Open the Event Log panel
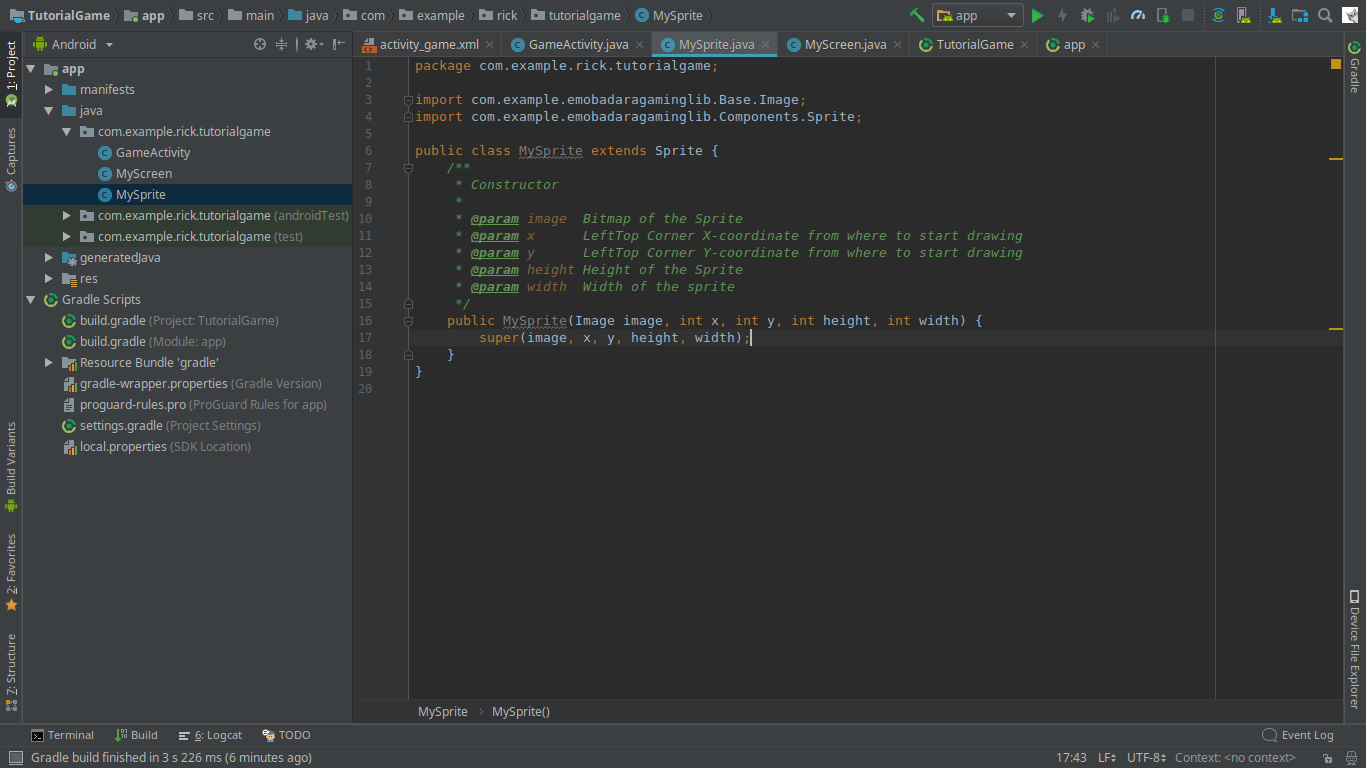The image size is (1366, 768). pyautogui.click(x=1298, y=735)
